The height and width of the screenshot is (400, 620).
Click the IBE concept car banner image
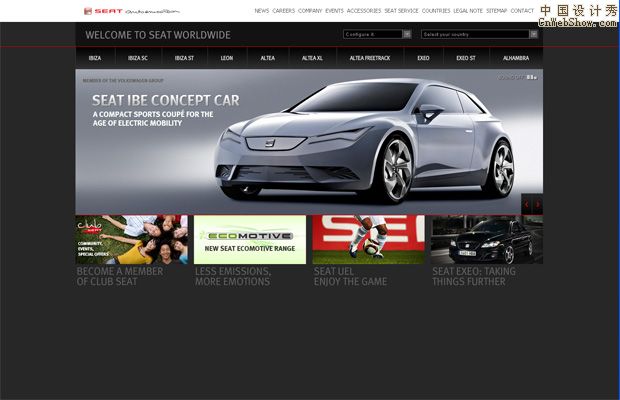[309, 142]
